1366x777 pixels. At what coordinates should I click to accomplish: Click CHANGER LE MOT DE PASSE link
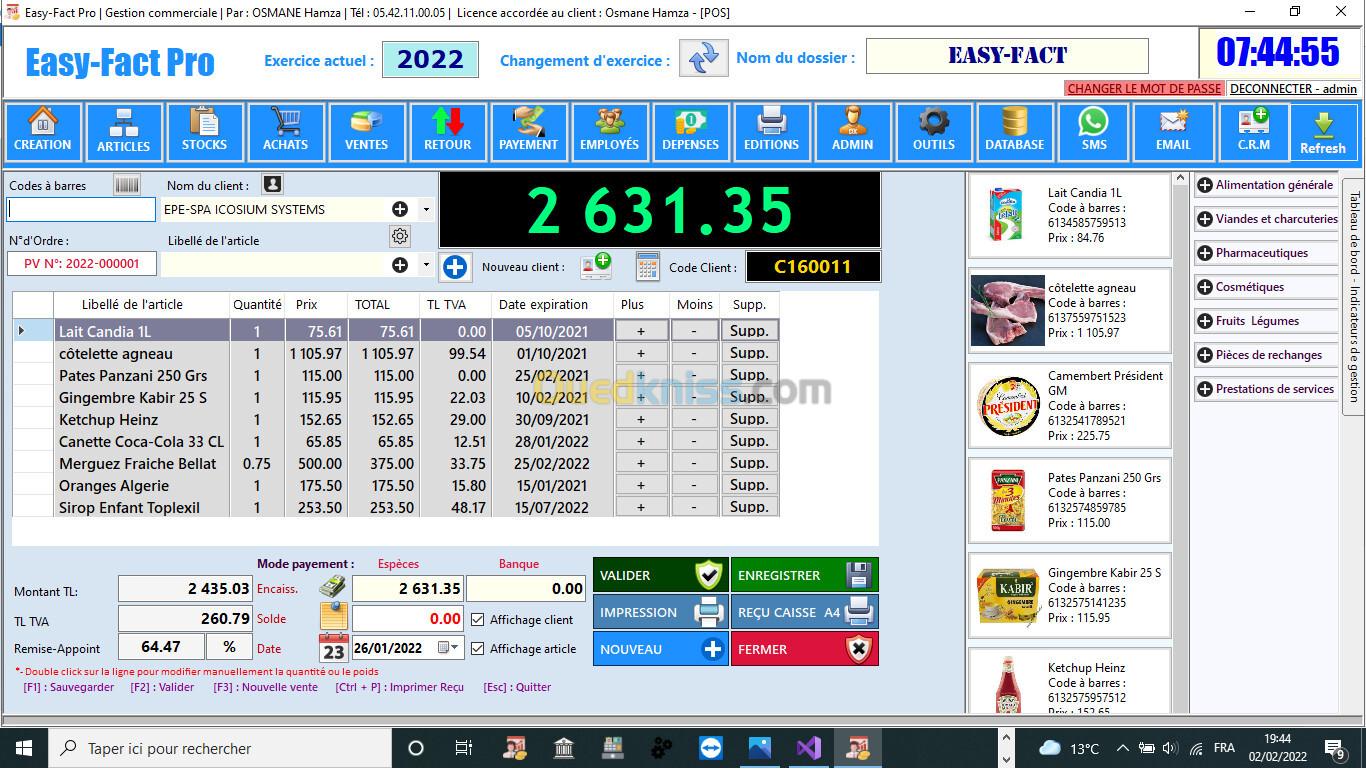click(x=1144, y=89)
